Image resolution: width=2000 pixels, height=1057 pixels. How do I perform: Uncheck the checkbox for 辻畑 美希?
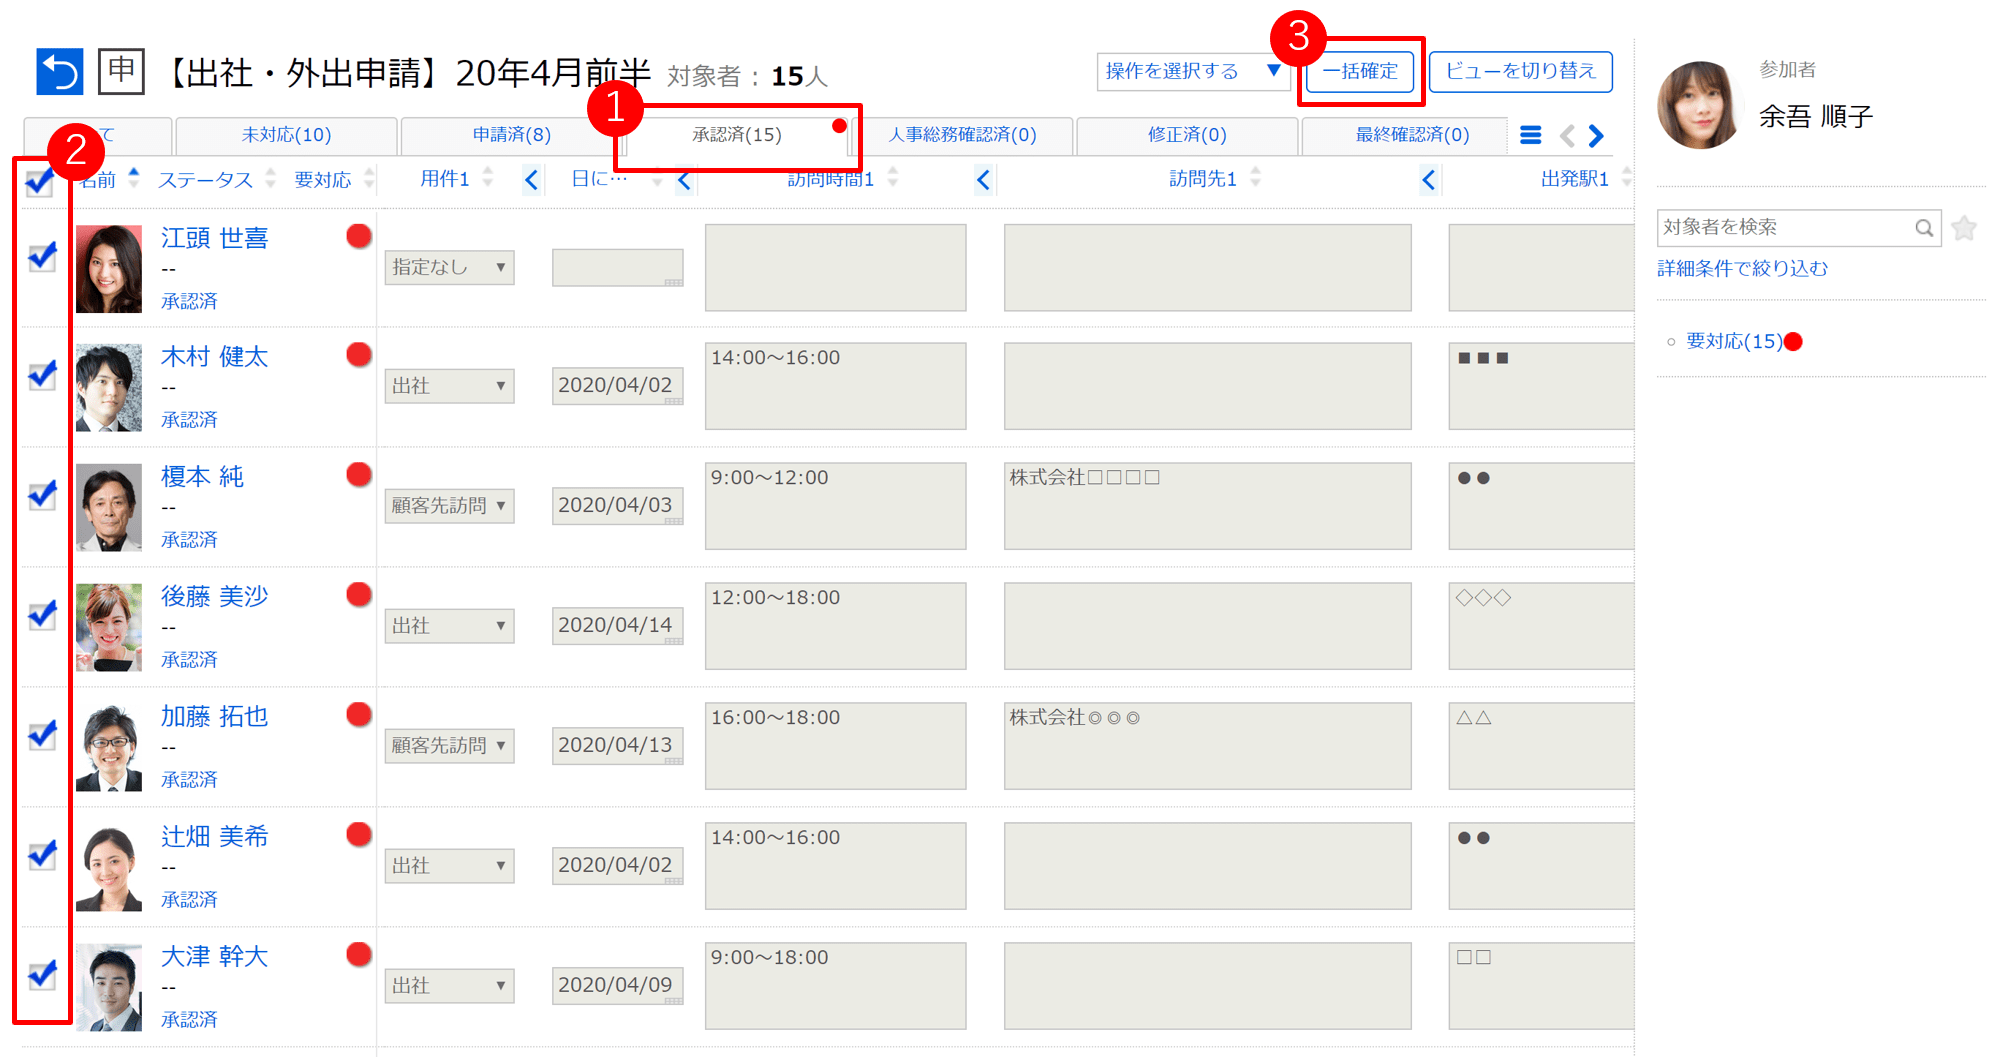[42, 855]
